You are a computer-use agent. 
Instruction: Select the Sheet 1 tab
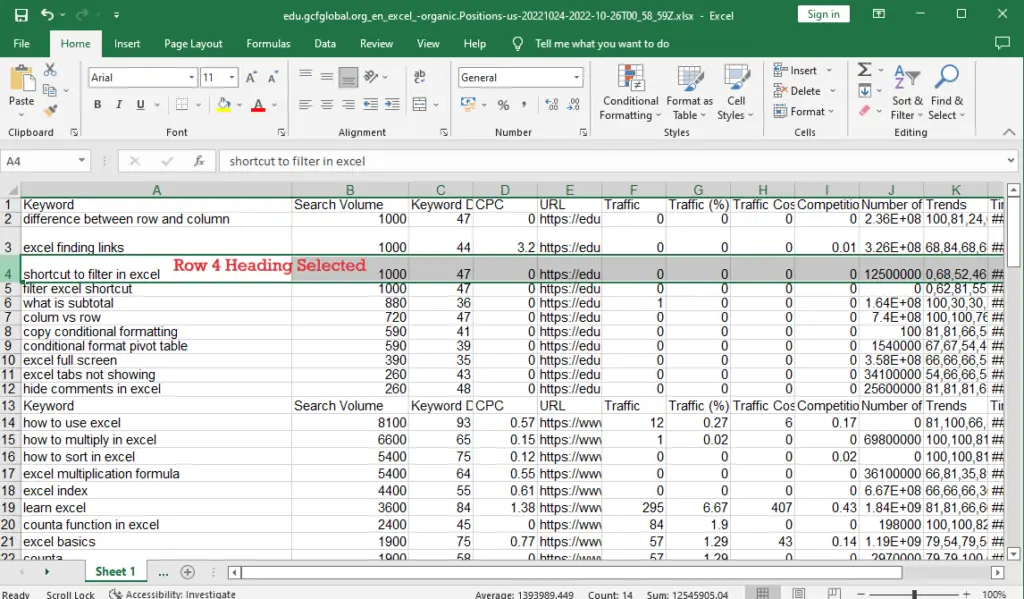114,571
